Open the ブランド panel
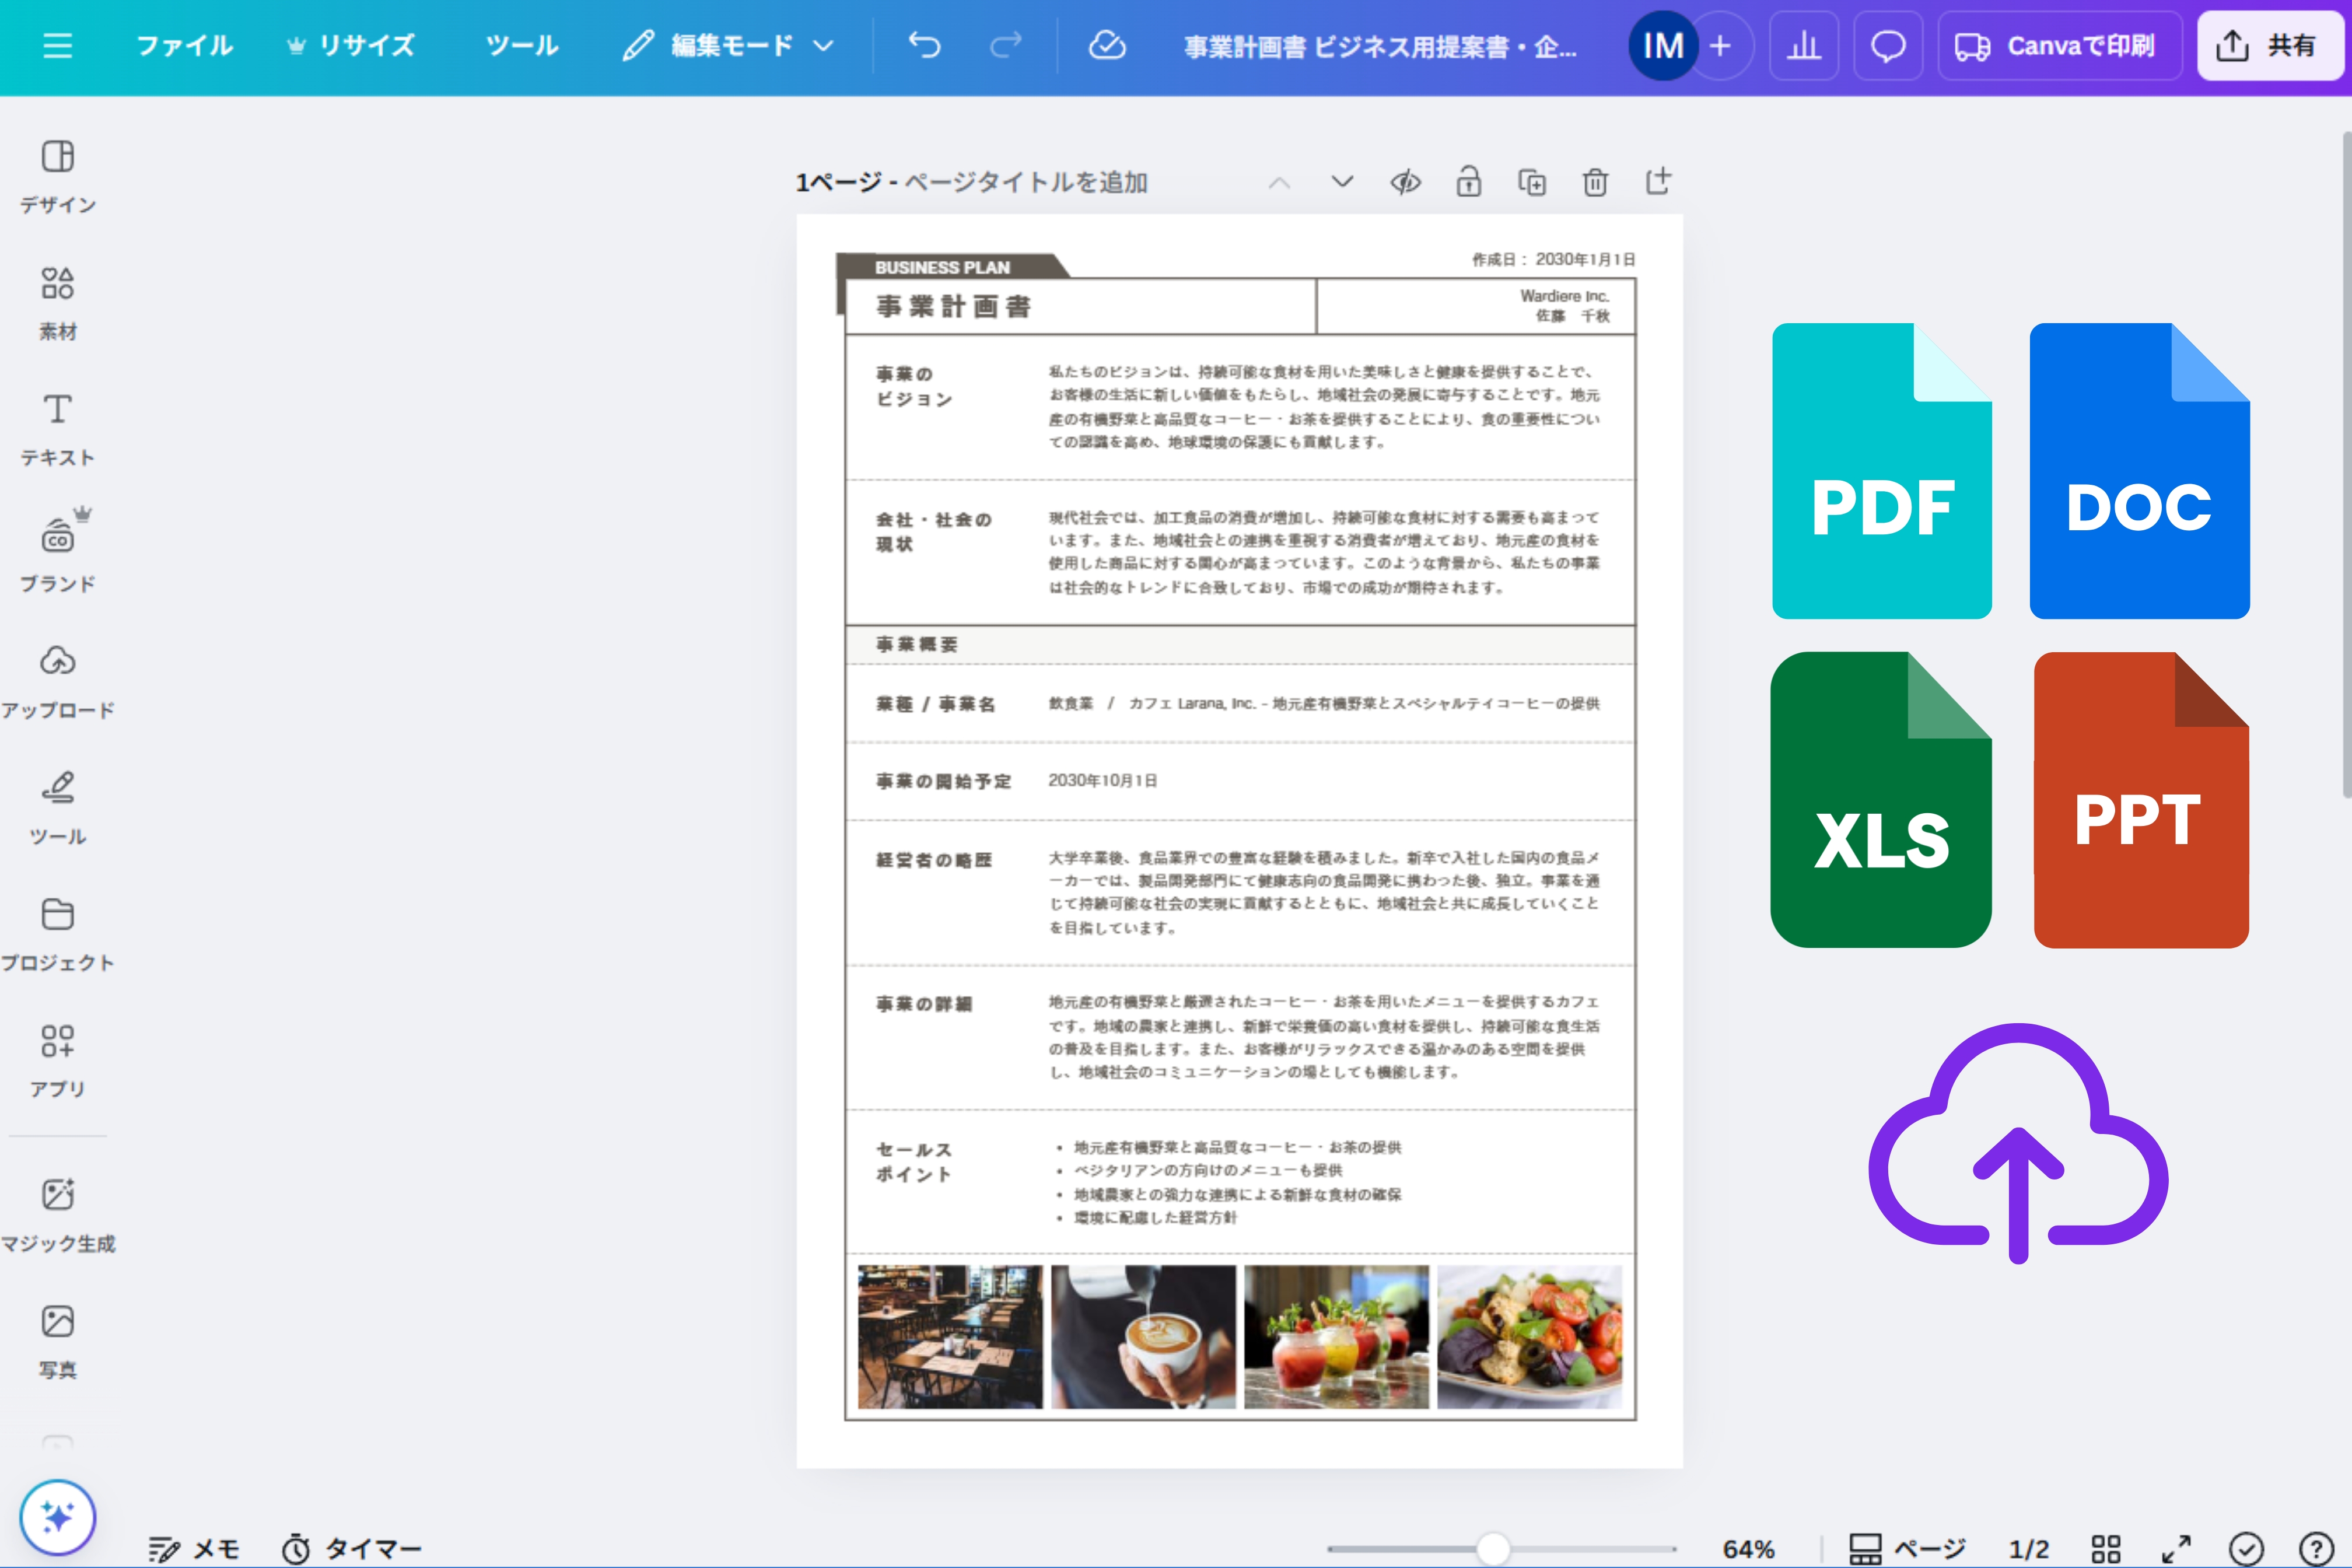The width and height of the screenshot is (2352, 1568). click(x=58, y=556)
